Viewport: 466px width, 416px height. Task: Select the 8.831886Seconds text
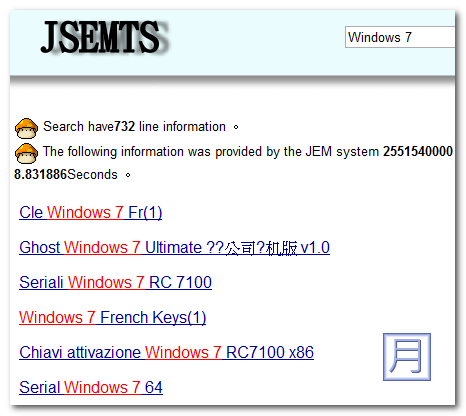(x=66, y=175)
